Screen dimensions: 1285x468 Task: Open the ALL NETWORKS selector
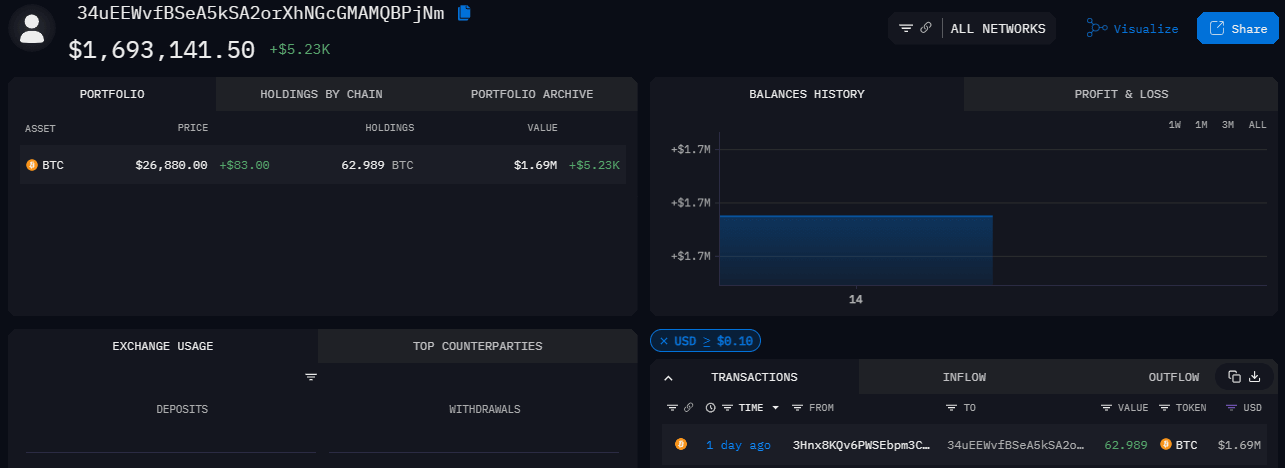click(x=998, y=29)
